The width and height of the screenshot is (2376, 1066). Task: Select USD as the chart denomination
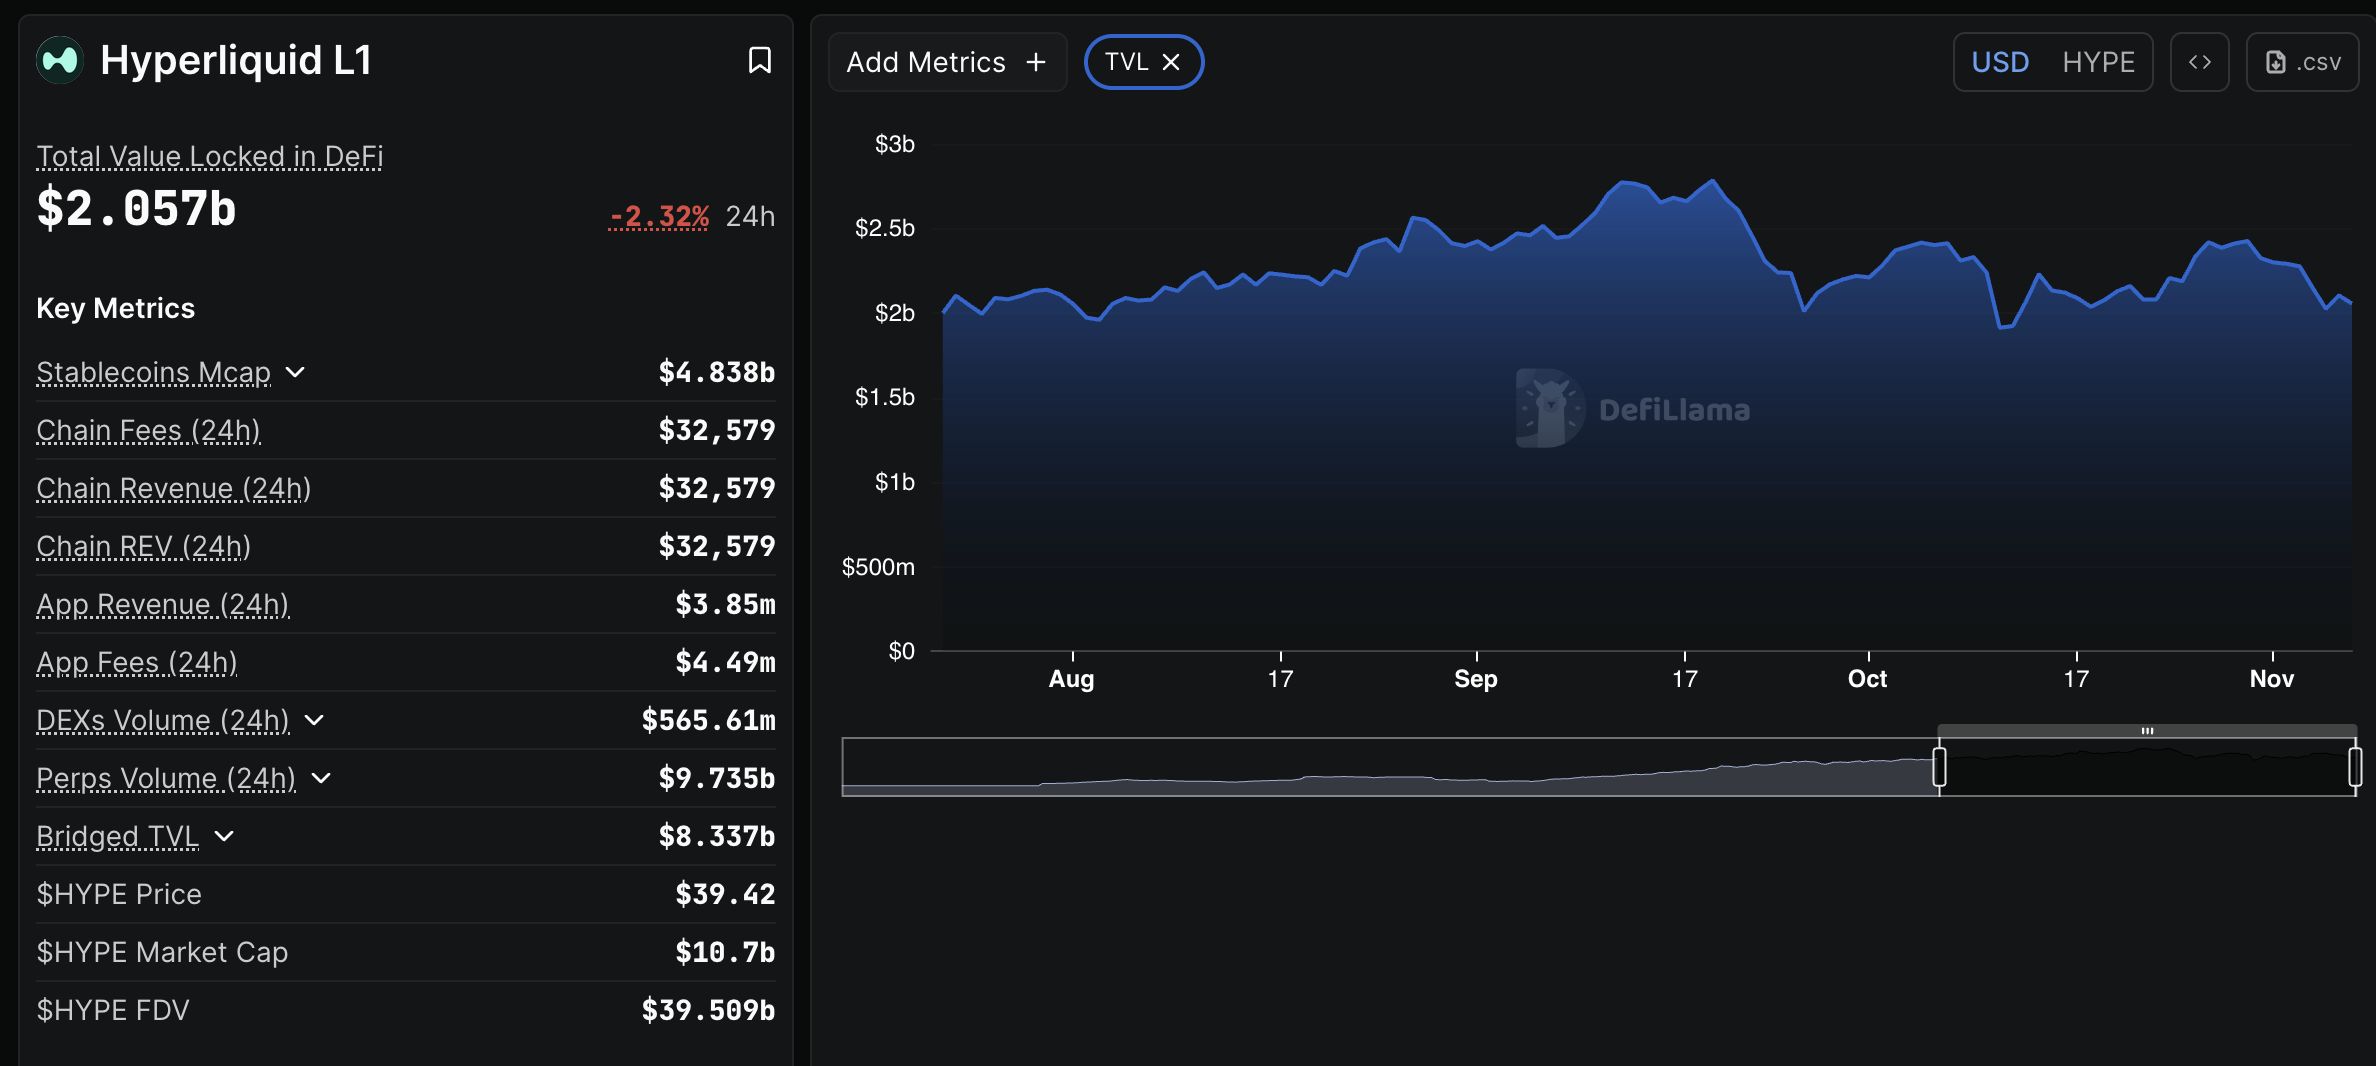1999,61
